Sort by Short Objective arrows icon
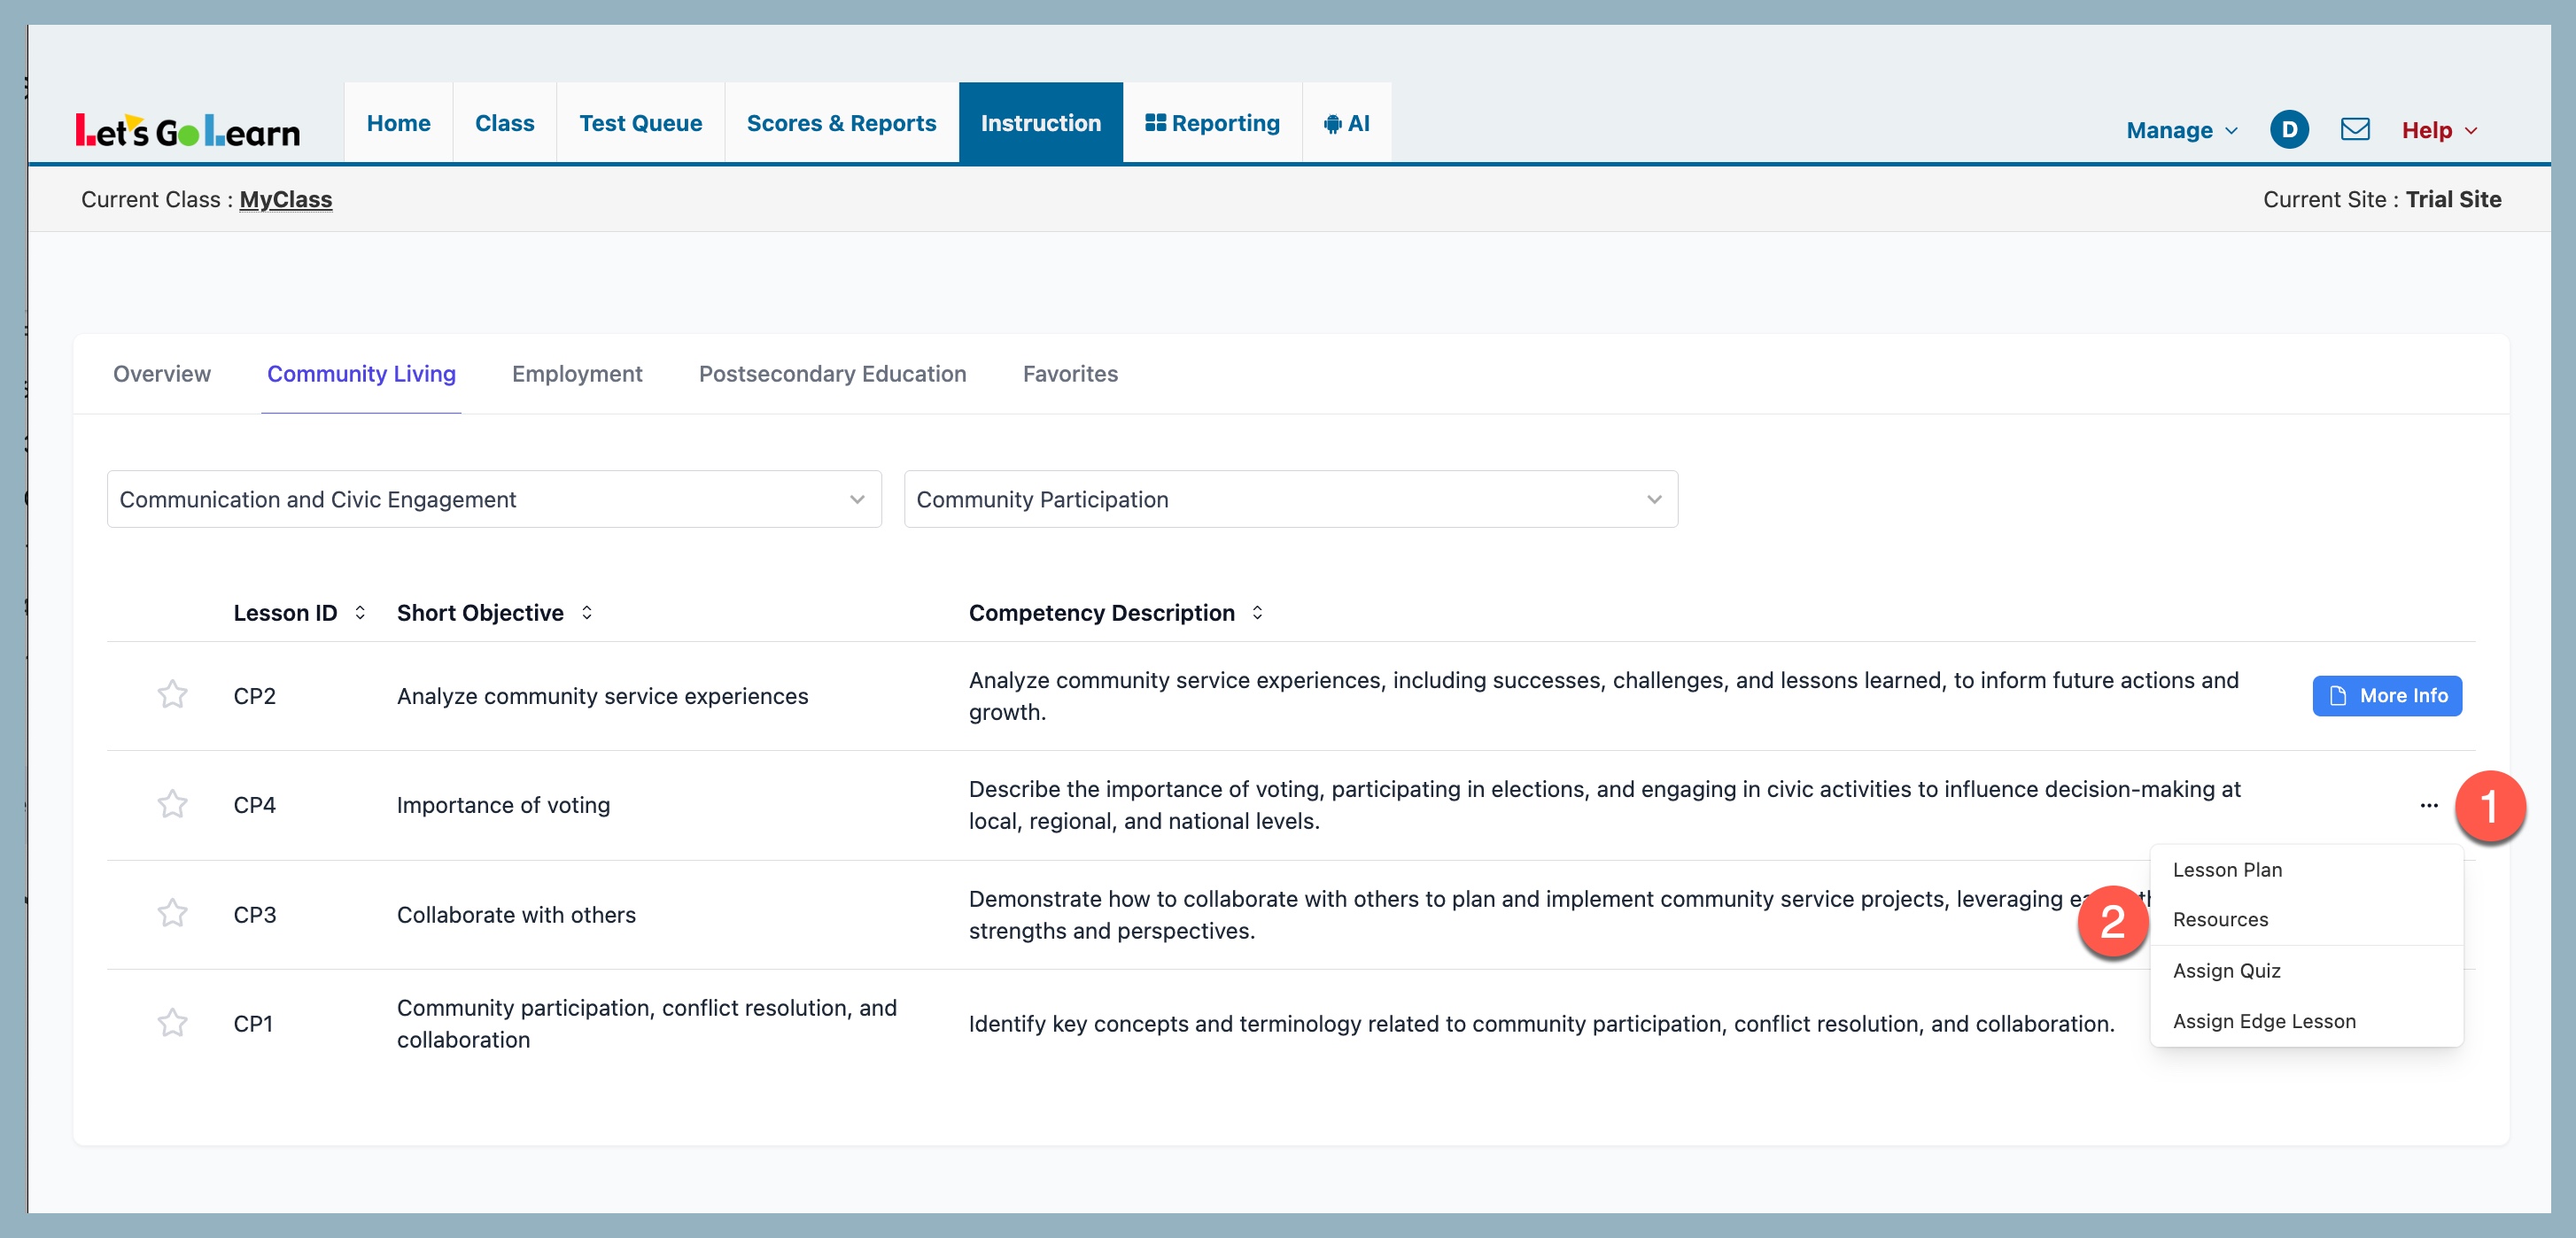 [x=587, y=613]
